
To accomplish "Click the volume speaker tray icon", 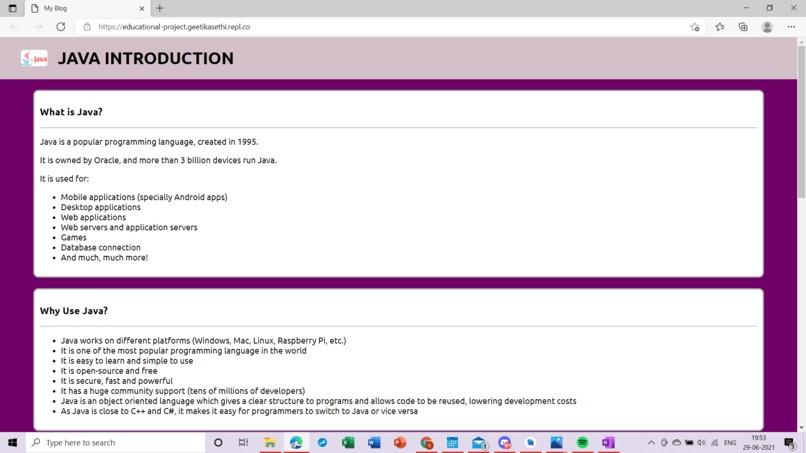I will 702,442.
